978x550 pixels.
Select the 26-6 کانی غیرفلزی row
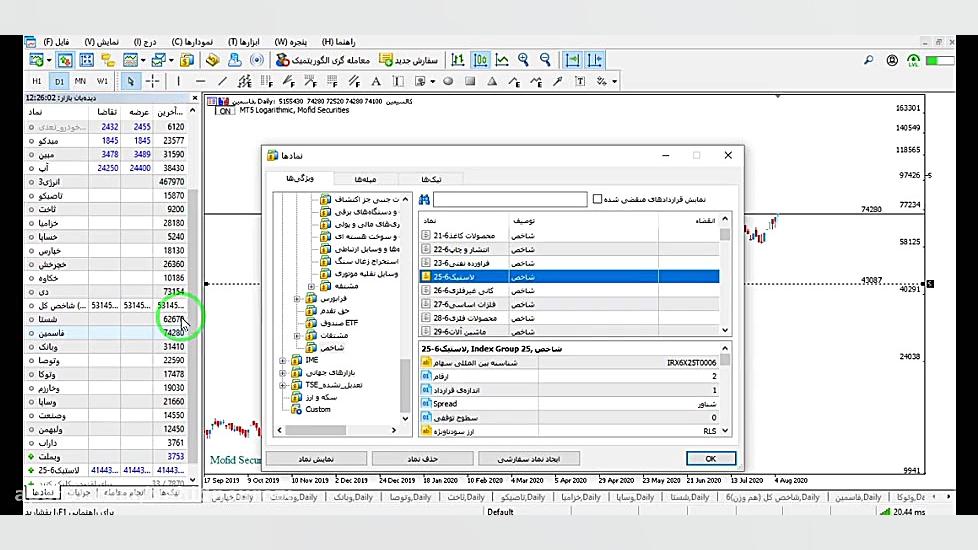569,291
